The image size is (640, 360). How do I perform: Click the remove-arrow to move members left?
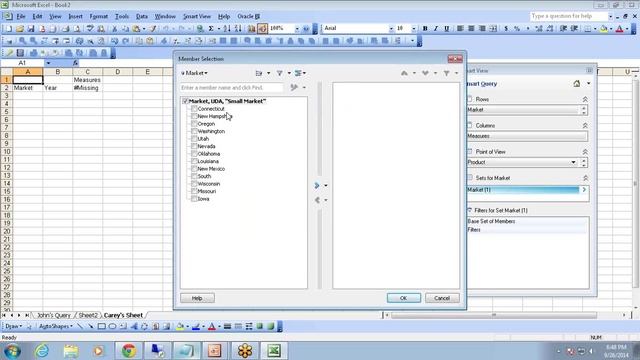[317, 200]
